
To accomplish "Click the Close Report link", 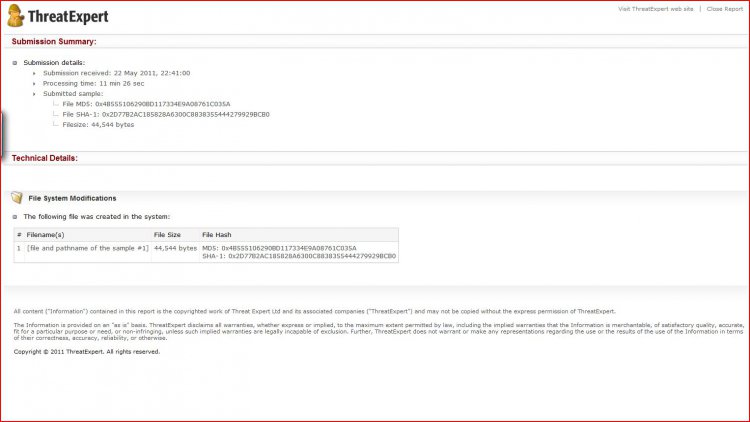I will pyautogui.click(x=725, y=9).
